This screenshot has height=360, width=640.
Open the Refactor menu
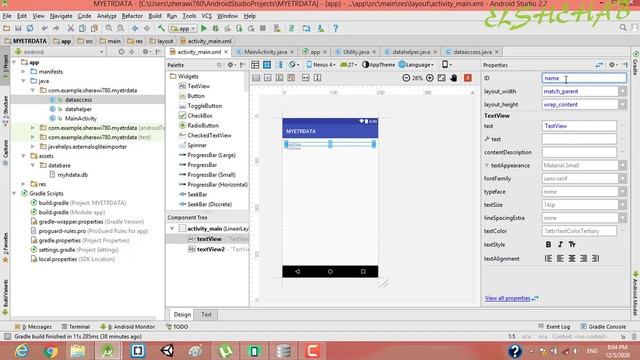132,16
